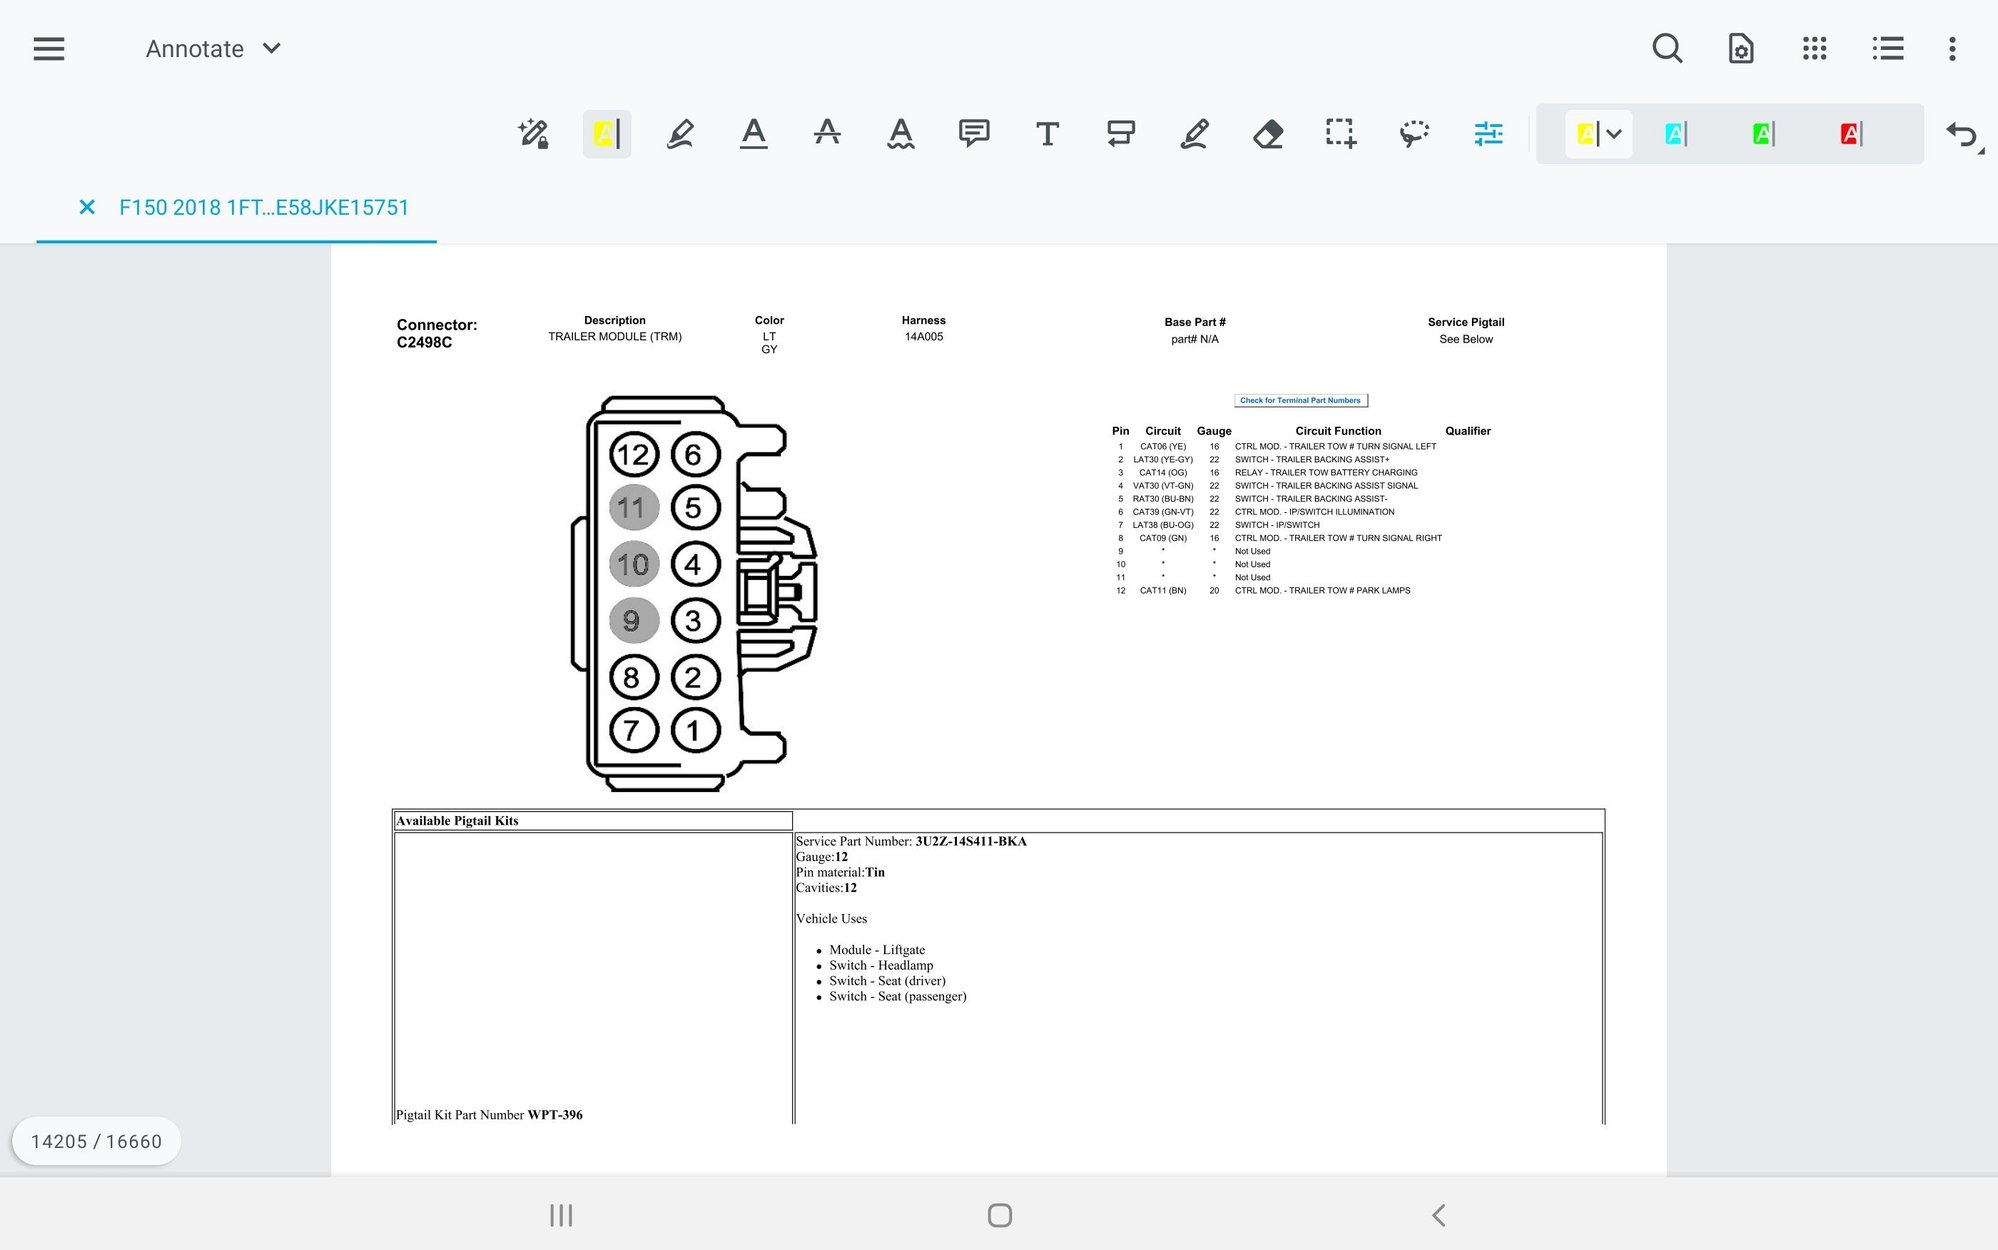The width and height of the screenshot is (1998, 1250).
Task: Expand the Annotate mode dropdown
Action: coord(270,48)
